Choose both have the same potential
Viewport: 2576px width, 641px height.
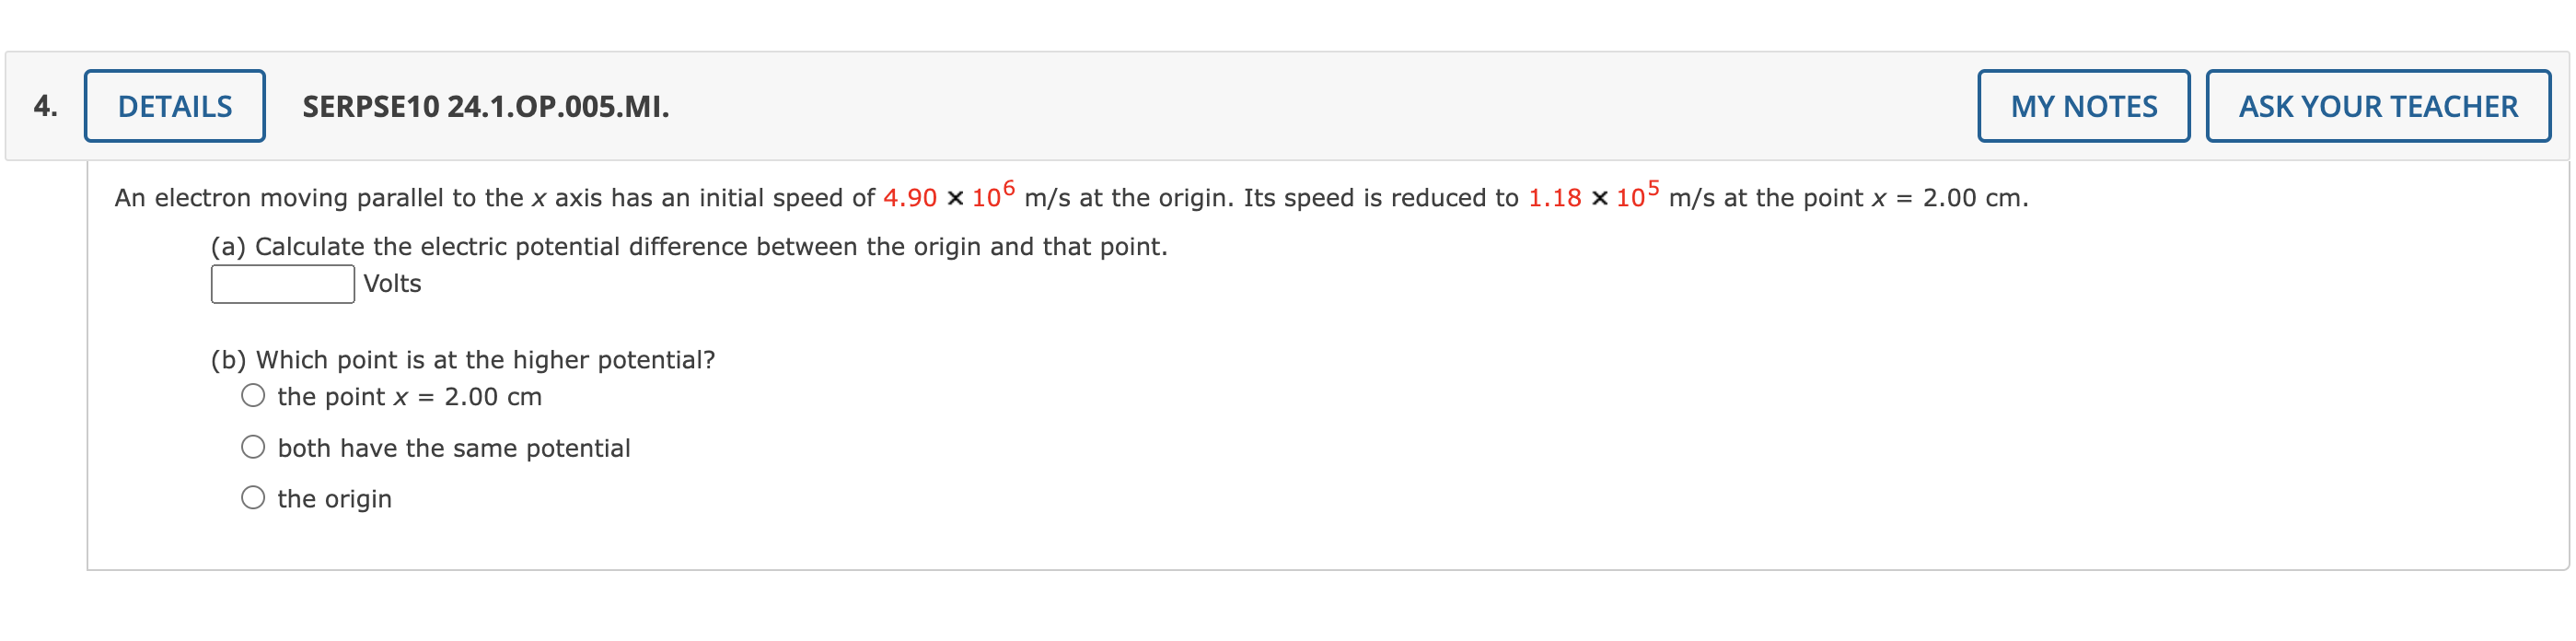[x=253, y=446]
